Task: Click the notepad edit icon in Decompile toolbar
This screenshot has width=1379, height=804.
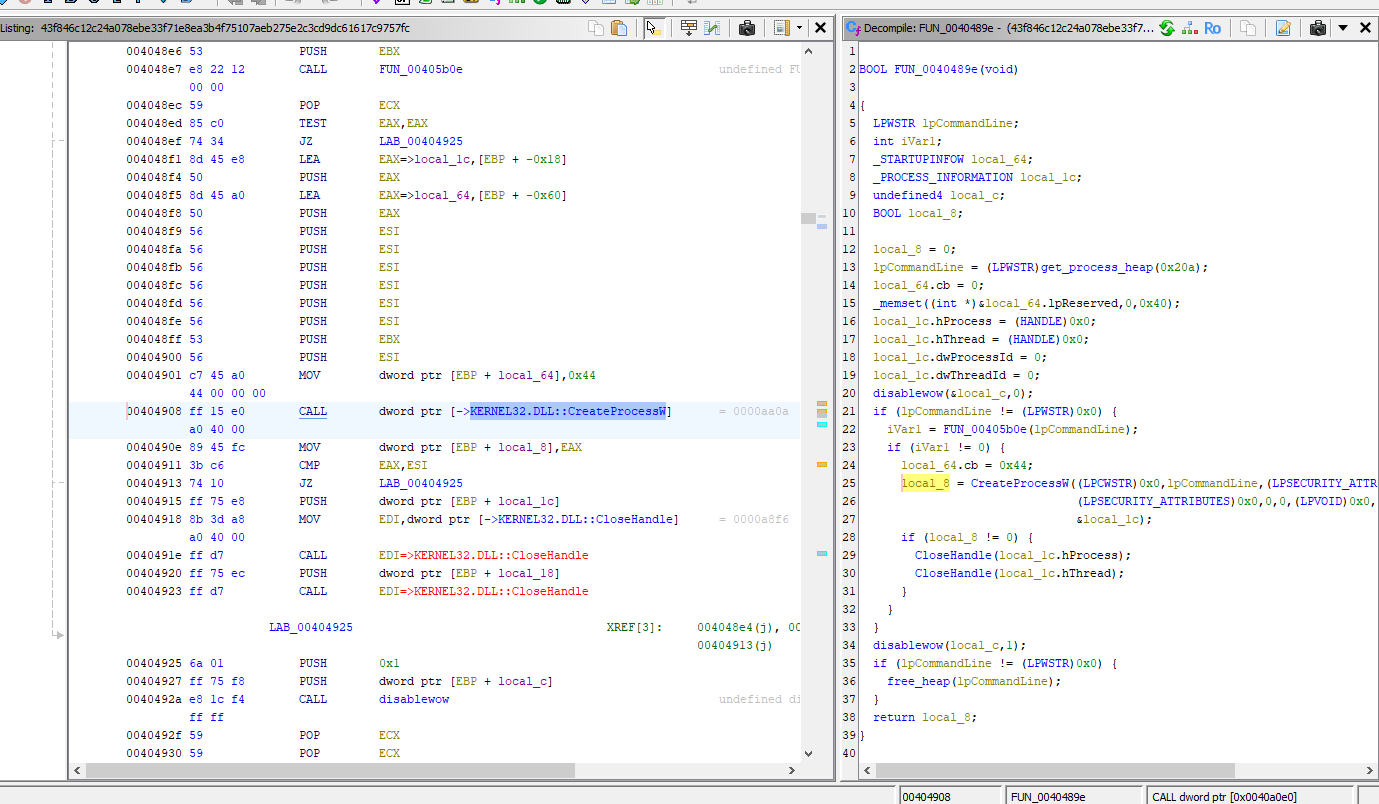Action: pyautogui.click(x=1283, y=28)
